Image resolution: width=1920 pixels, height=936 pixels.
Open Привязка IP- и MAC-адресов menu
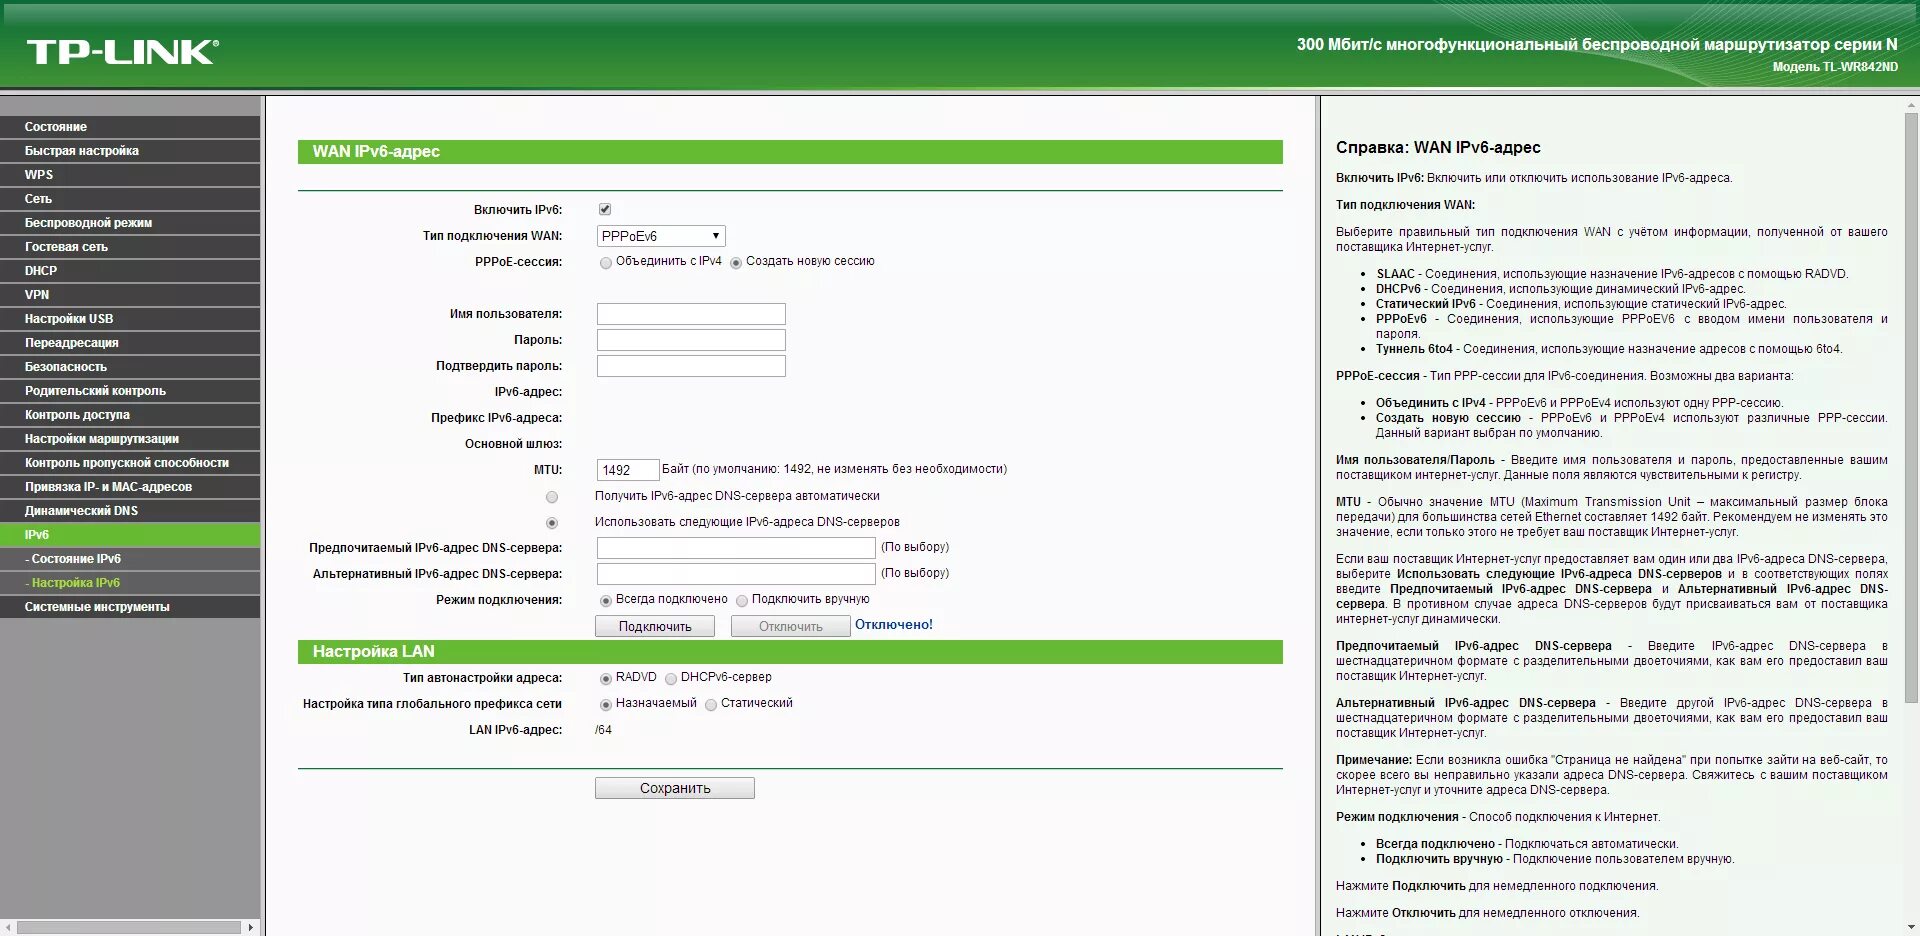(130, 487)
